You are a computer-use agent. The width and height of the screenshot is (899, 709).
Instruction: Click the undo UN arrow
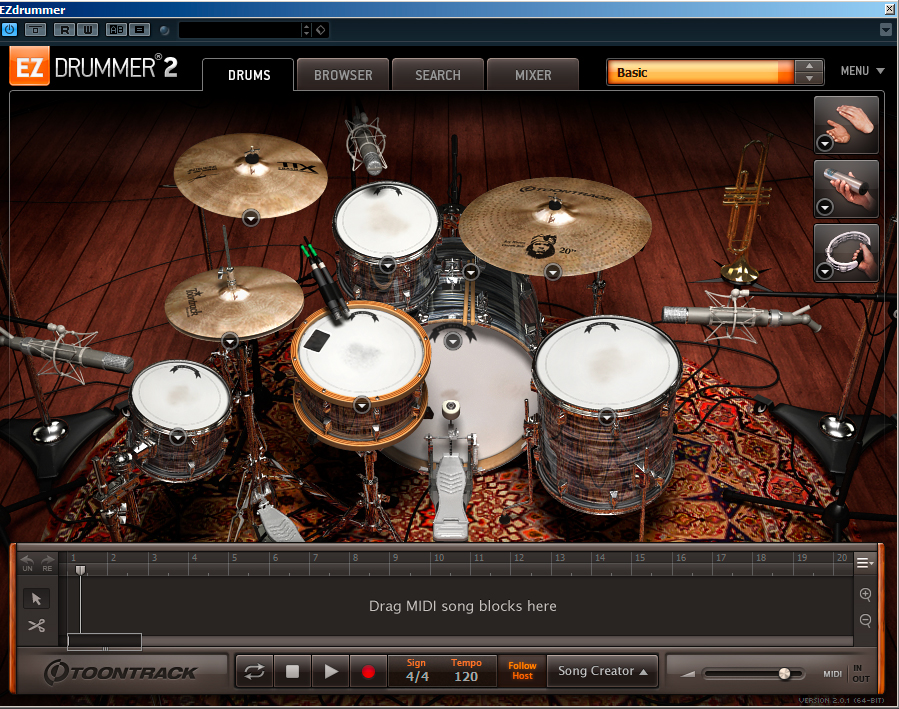tap(28, 563)
